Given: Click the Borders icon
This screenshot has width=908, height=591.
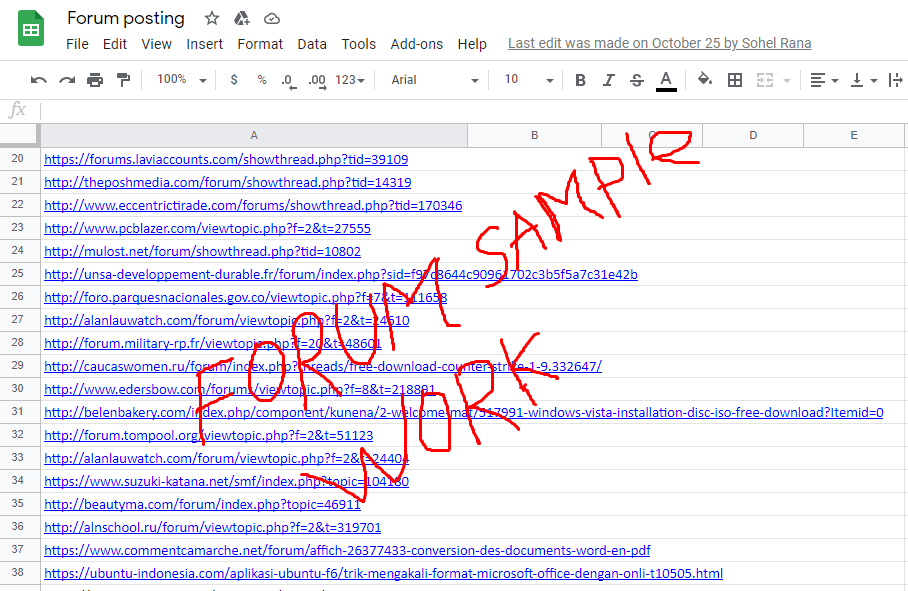Looking at the screenshot, I should coord(734,79).
